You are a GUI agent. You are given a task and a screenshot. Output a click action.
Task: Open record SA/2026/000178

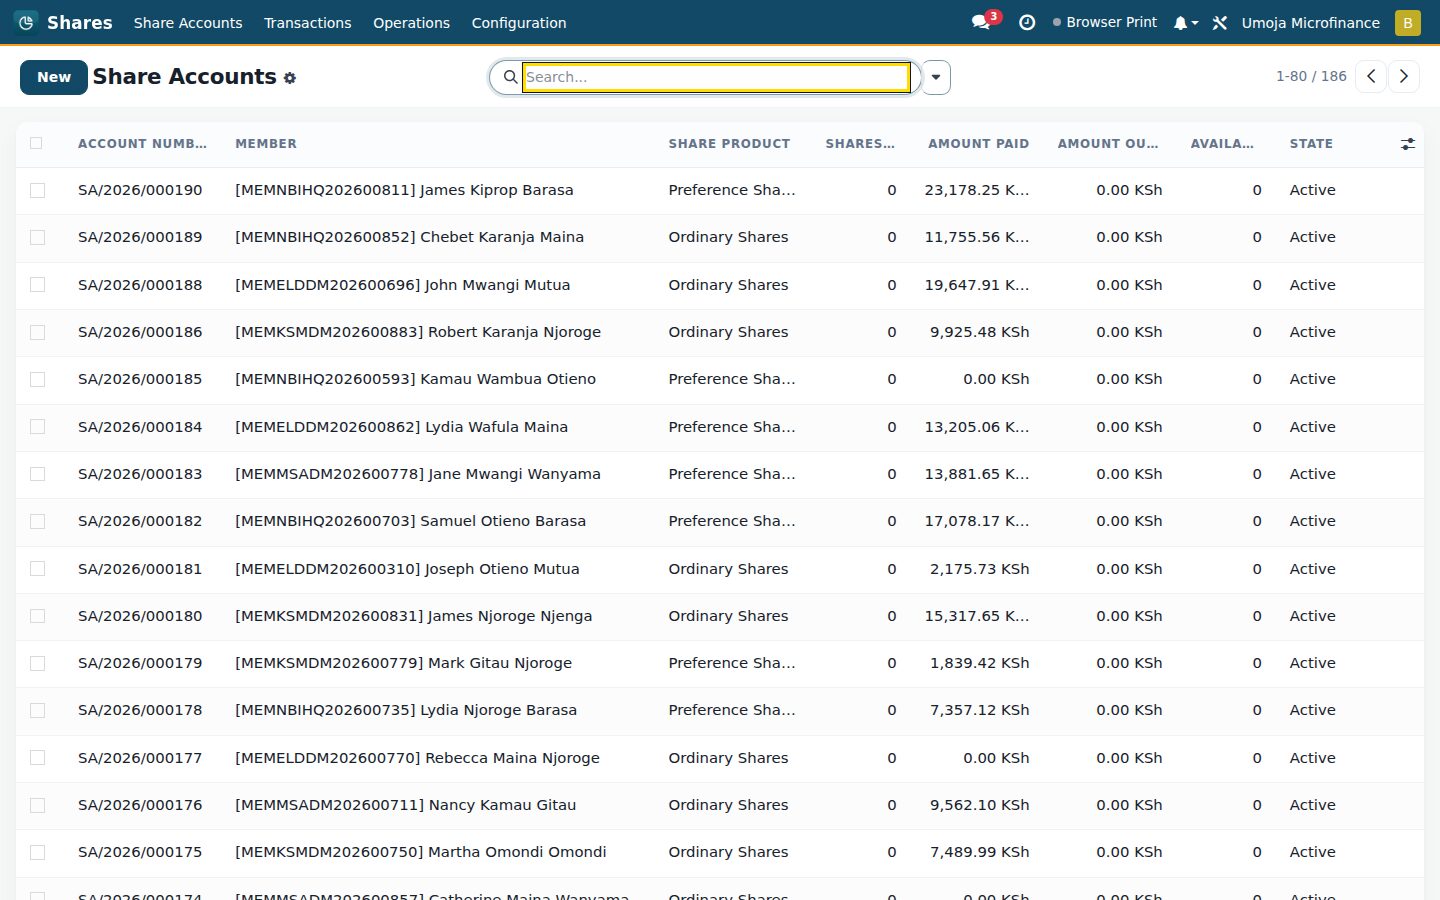pyautogui.click(x=140, y=710)
